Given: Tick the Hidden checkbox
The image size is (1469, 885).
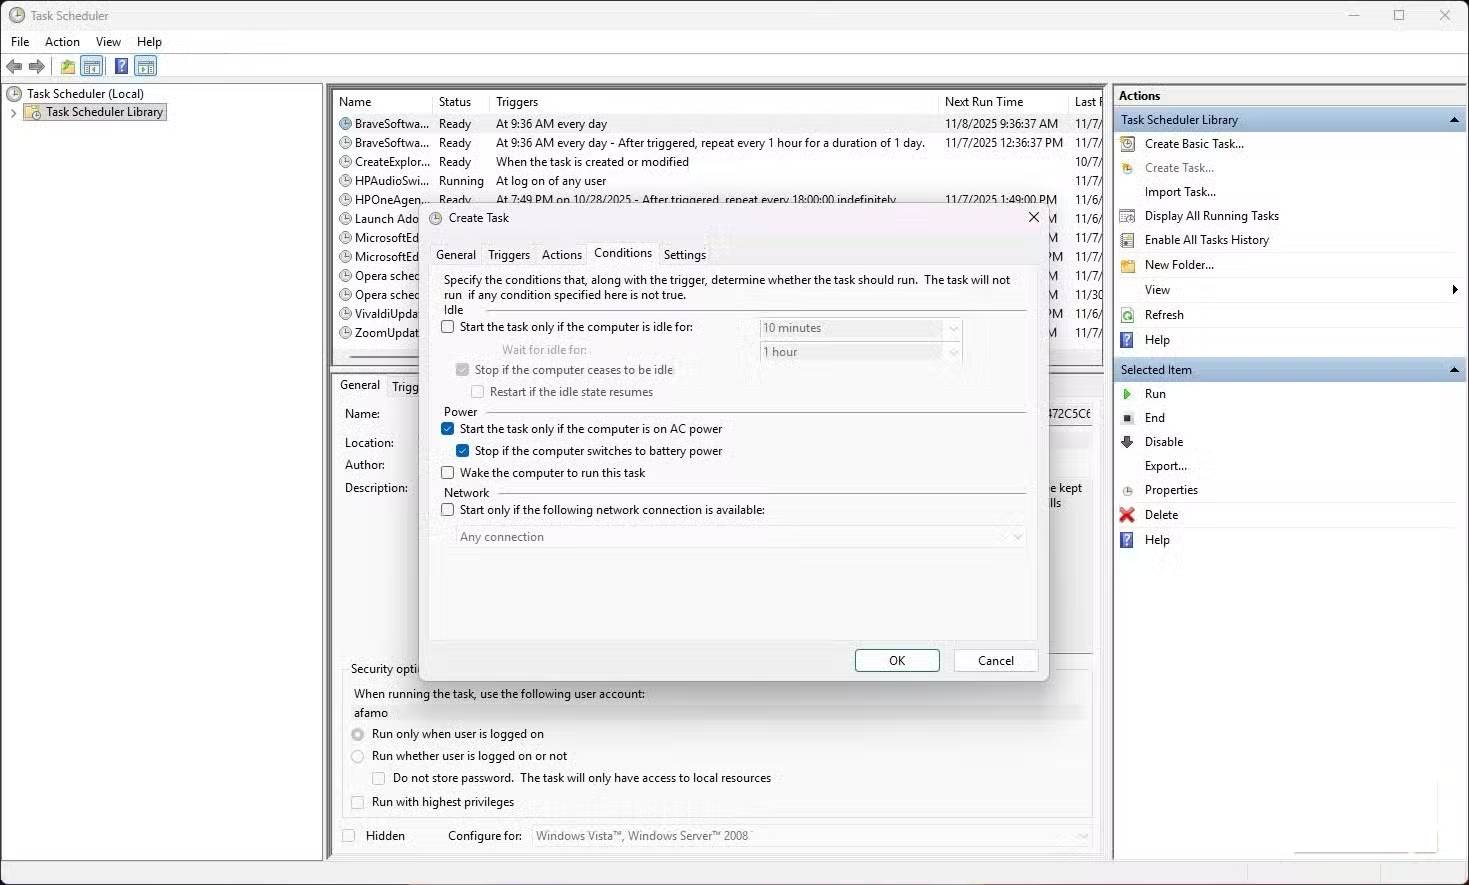Looking at the screenshot, I should click(349, 836).
